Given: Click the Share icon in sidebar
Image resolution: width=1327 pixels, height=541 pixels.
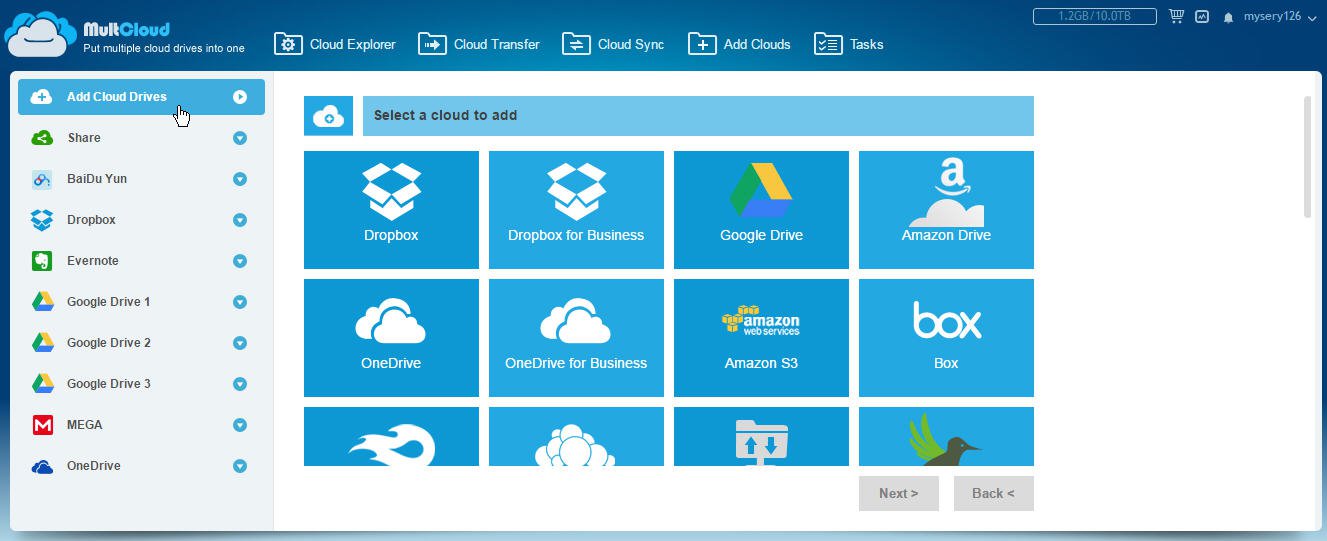Looking at the screenshot, I should 42,138.
